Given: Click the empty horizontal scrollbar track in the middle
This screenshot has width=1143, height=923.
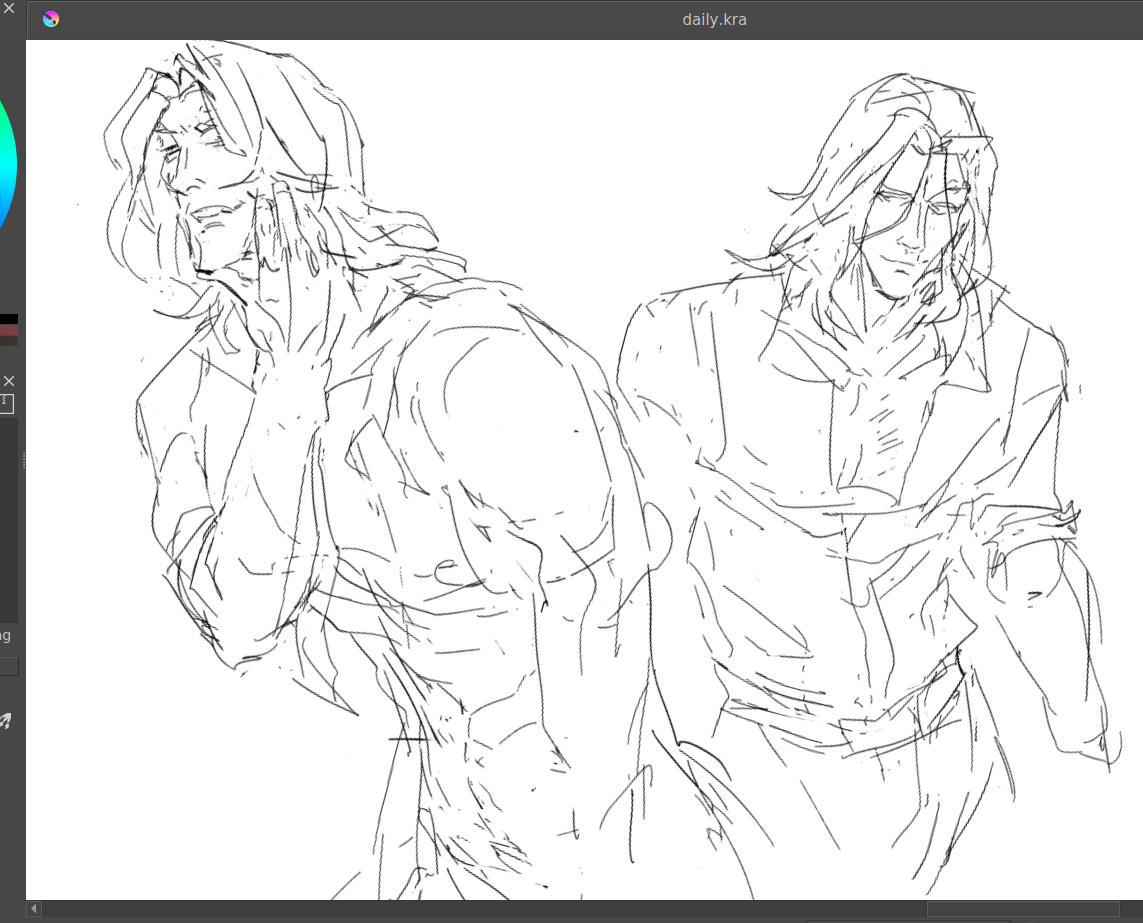Looking at the screenshot, I should (480, 909).
